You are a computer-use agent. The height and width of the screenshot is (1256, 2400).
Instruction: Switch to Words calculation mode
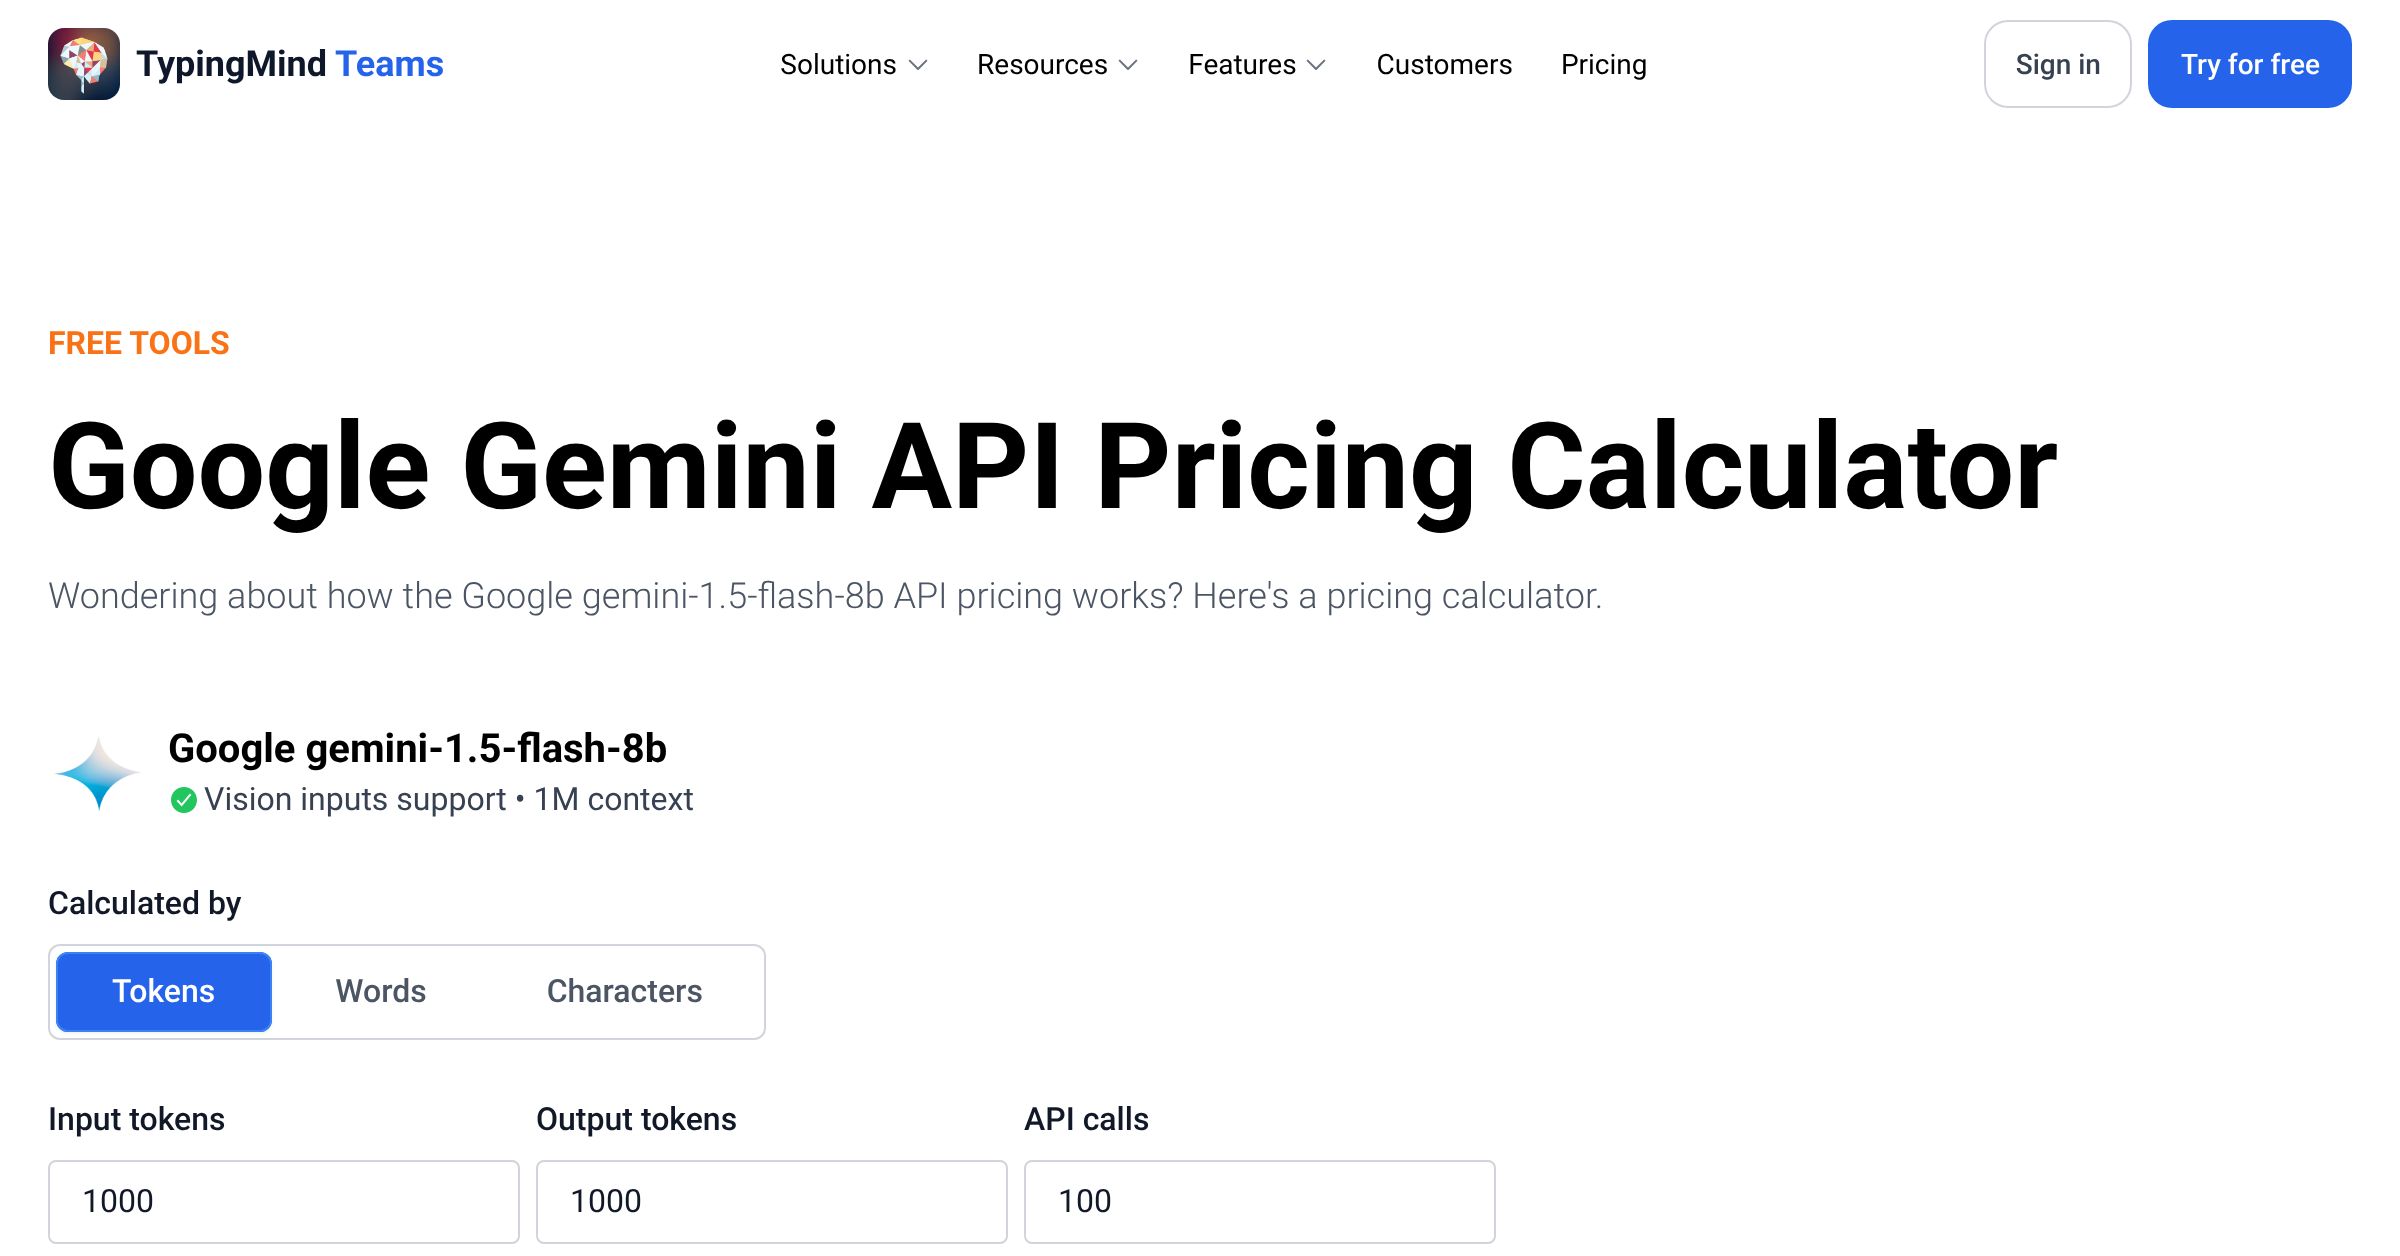click(380, 991)
